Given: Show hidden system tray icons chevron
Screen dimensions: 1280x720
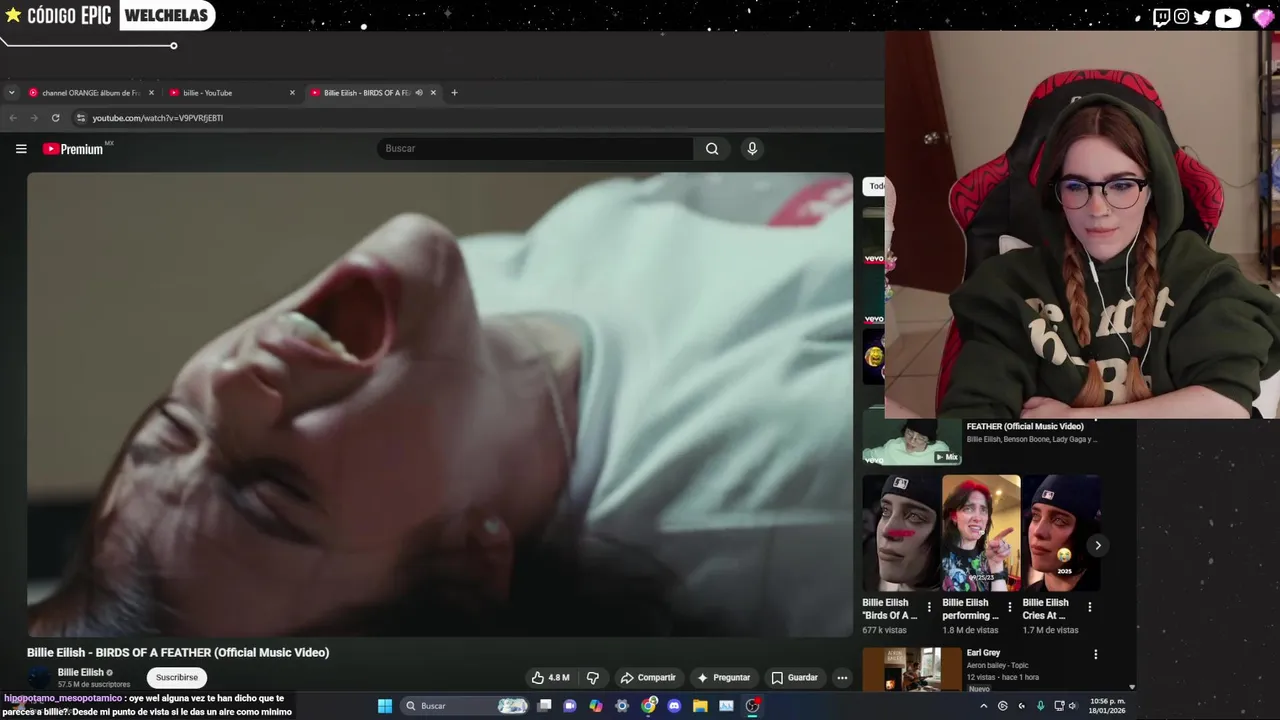Looking at the screenshot, I should tap(983, 706).
